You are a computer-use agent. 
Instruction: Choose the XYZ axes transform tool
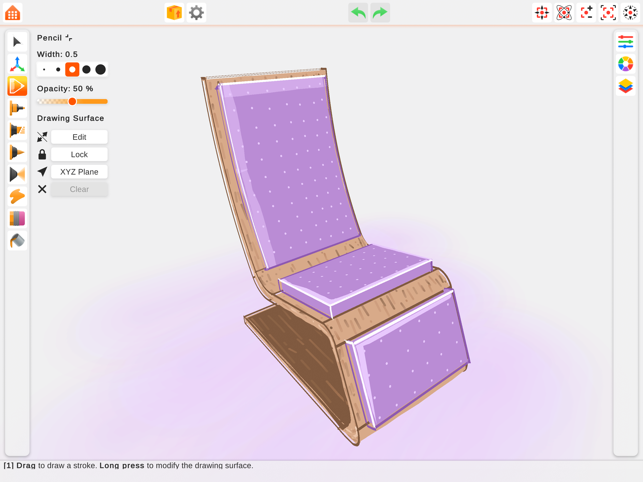17,64
